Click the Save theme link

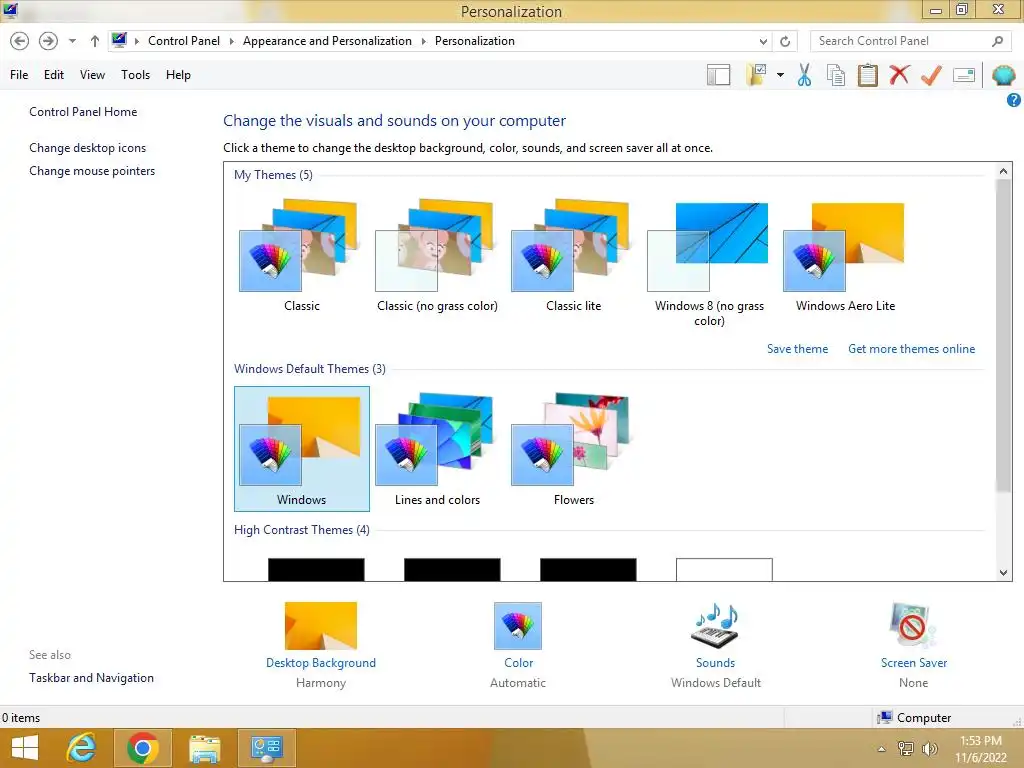[797, 349]
